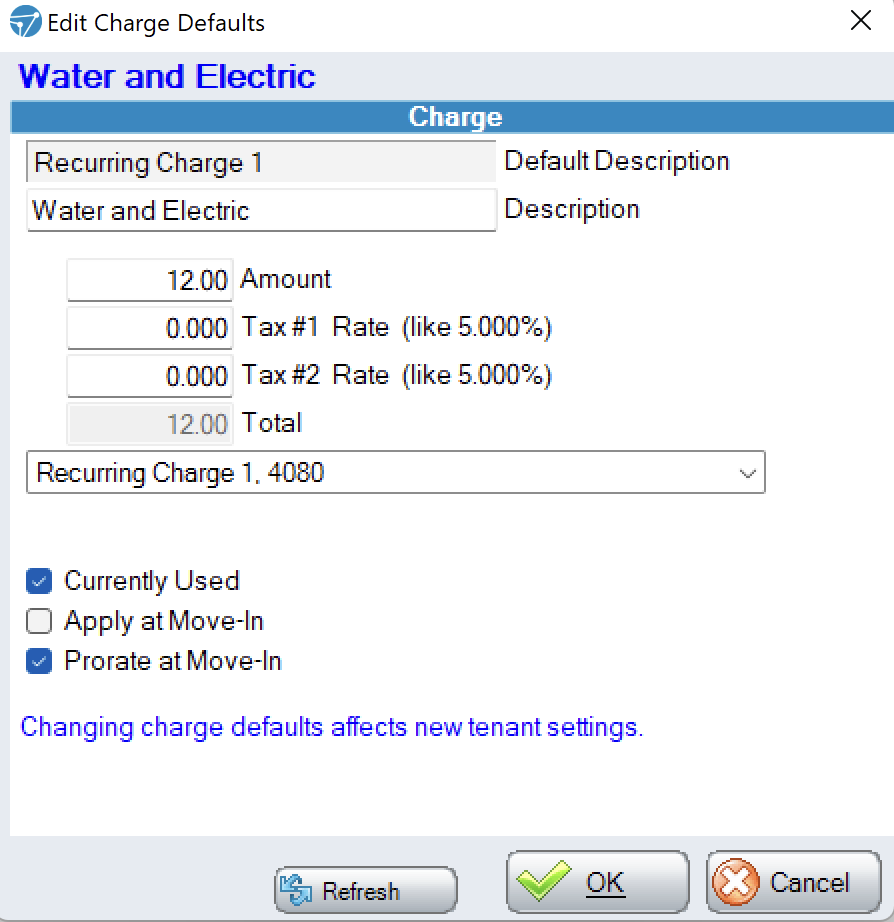Screen dimensions: 894x922
Task: Click the Tax #2 Rate input field
Action: 150,376
